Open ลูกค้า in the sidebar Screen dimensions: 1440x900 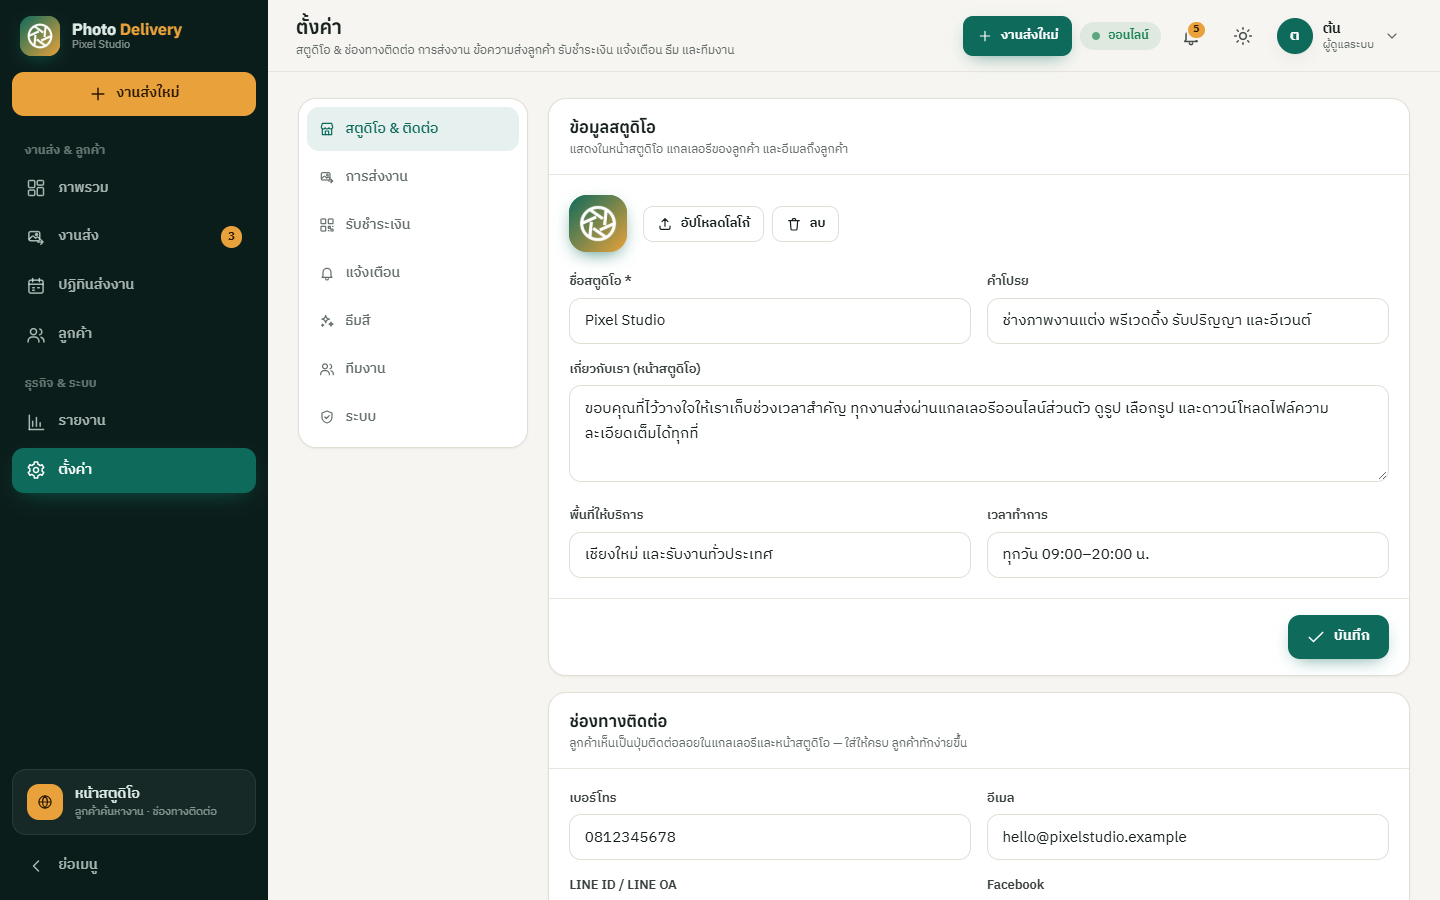tap(134, 334)
